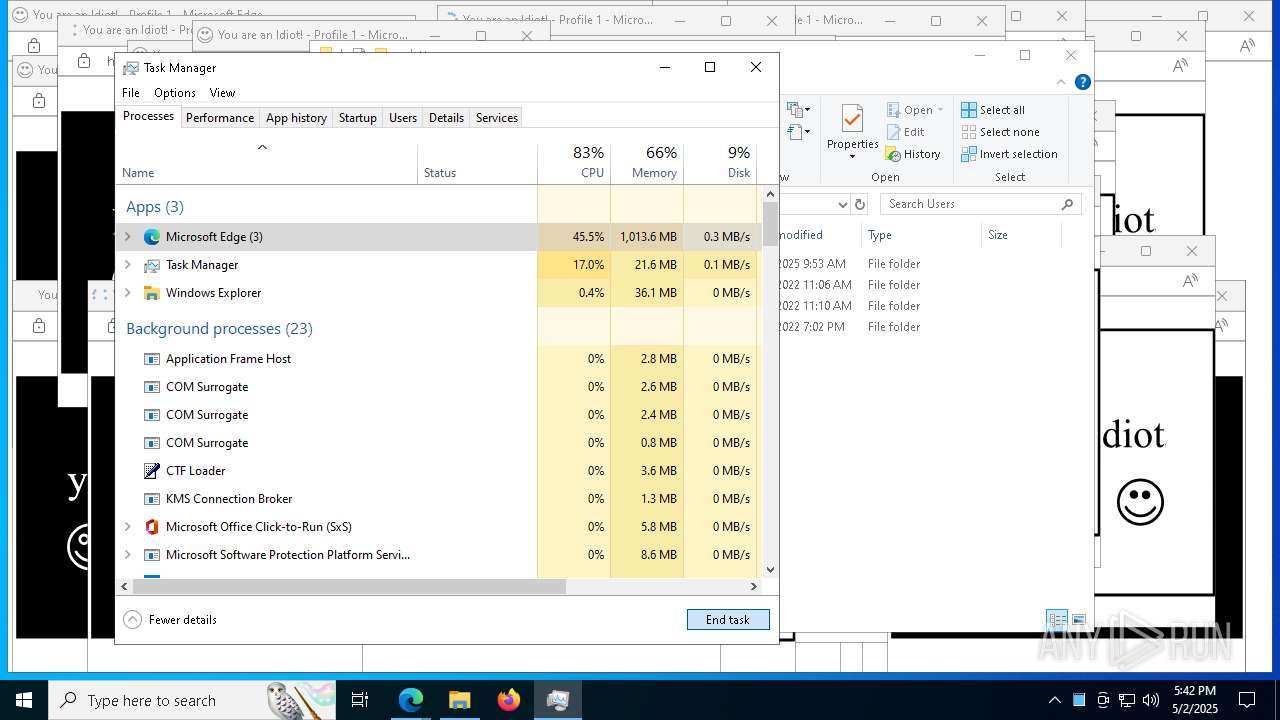Screen dimensions: 1280x720
Task: Sort processes by Disk column
Action: [720, 164]
